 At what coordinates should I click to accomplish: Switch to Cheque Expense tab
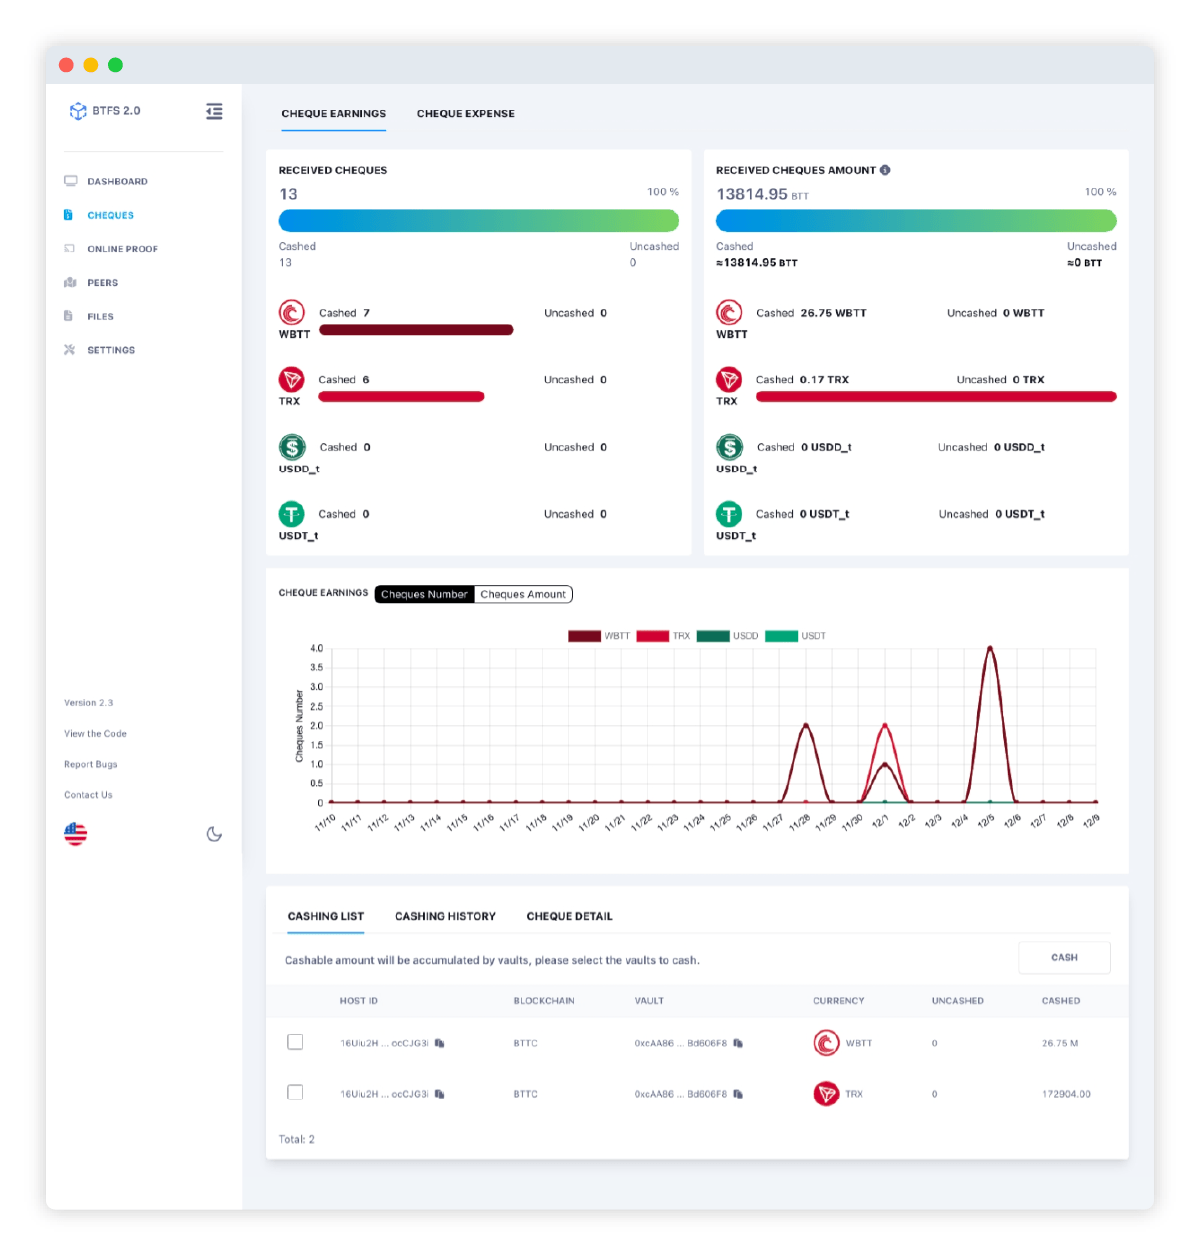tap(466, 114)
